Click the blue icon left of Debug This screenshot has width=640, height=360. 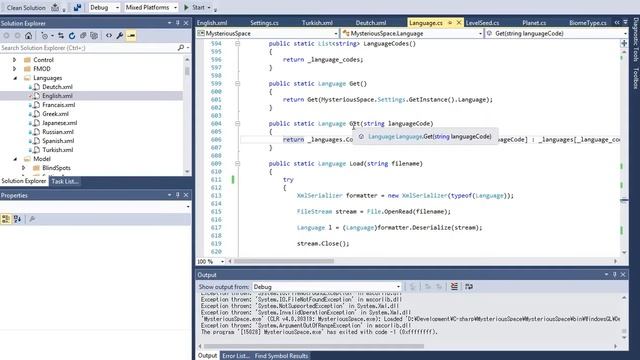77,7
